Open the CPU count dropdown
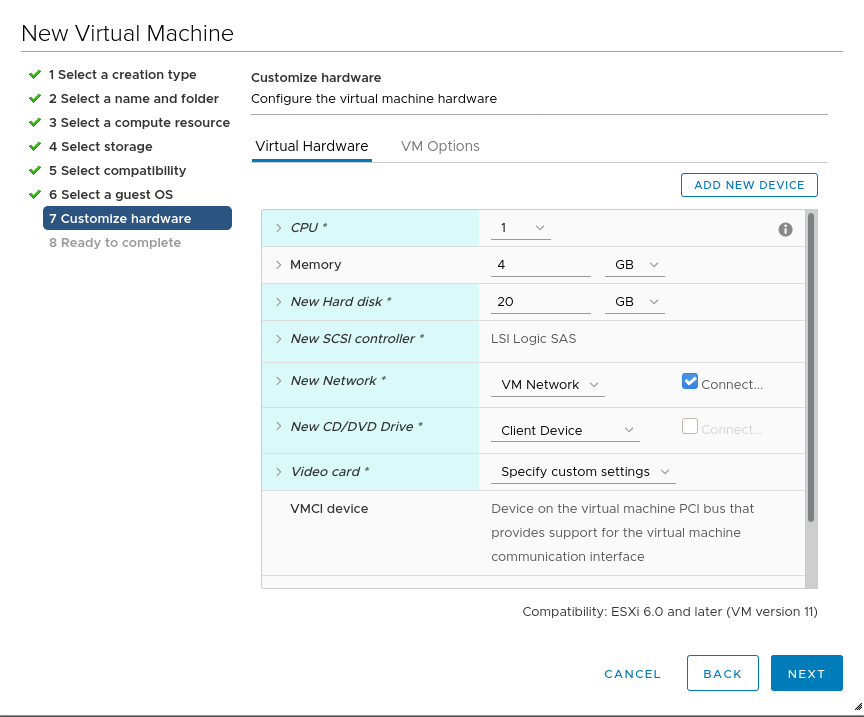 coord(521,228)
